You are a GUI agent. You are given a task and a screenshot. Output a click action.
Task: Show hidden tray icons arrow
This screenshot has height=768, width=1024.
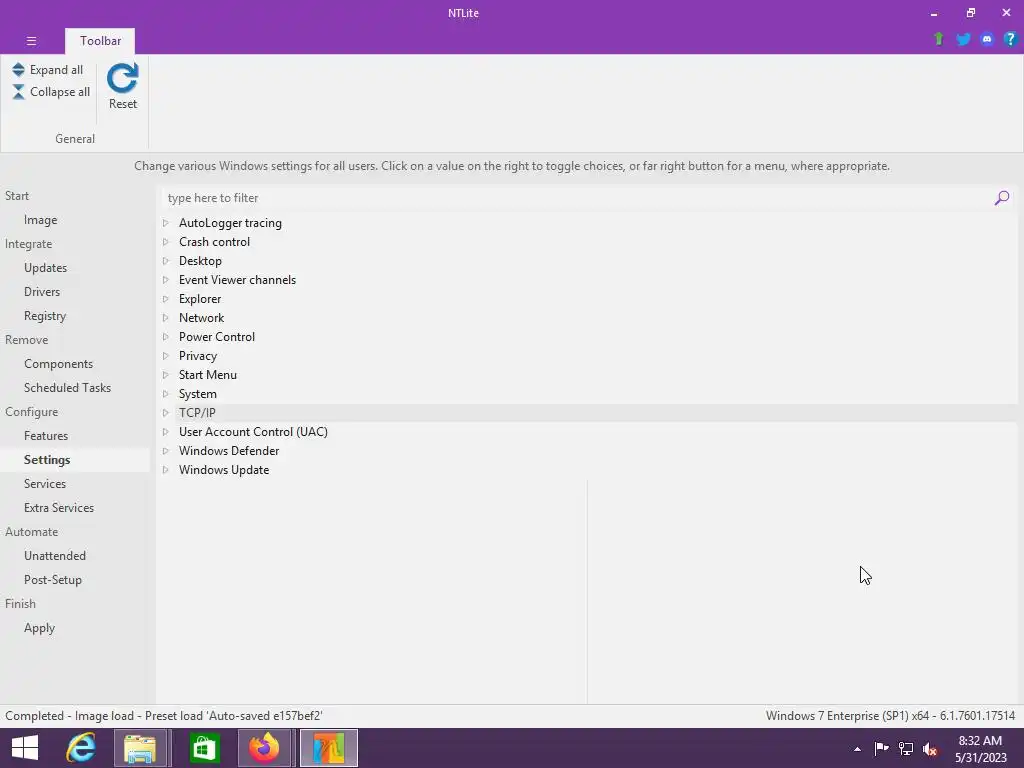tap(857, 749)
